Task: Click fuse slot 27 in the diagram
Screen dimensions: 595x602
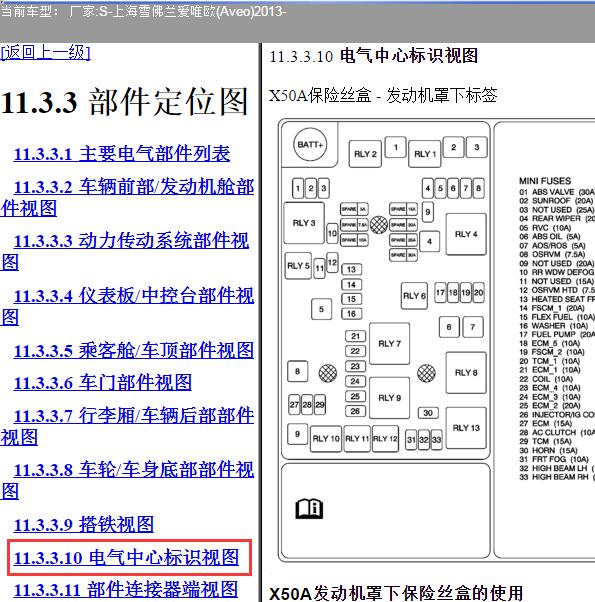Action: click(x=294, y=405)
